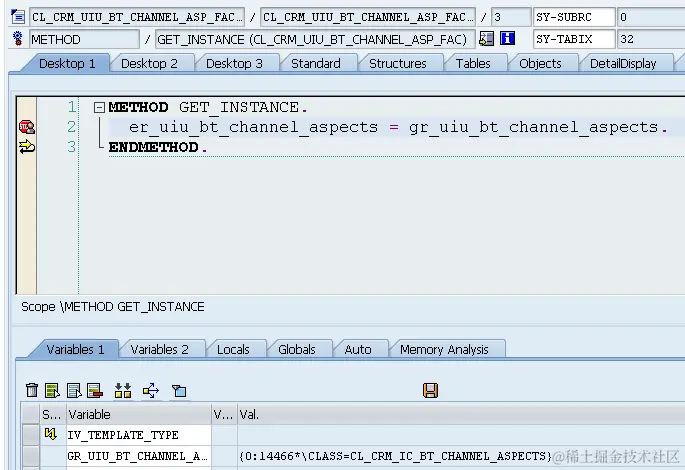Screen dimensions: 685x470
Task: Click the trash can delete icon in variables toolbar
Action: pyautogui.click(x=32, y=390)
